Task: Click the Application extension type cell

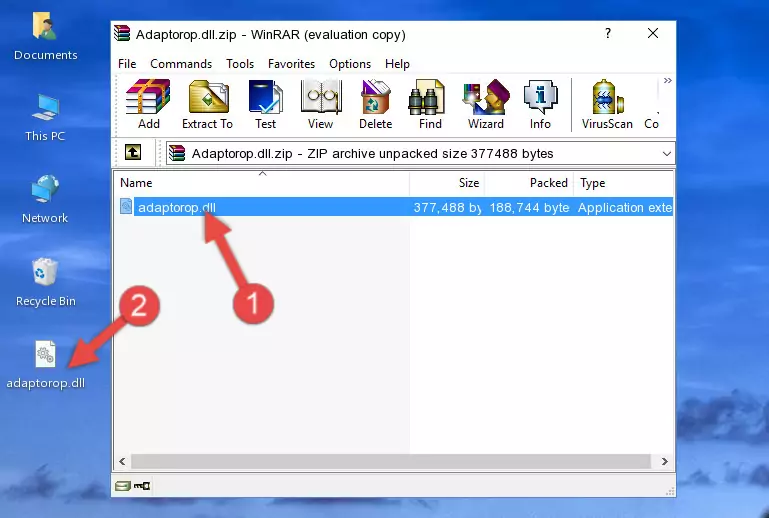Action: coord(624,207)
